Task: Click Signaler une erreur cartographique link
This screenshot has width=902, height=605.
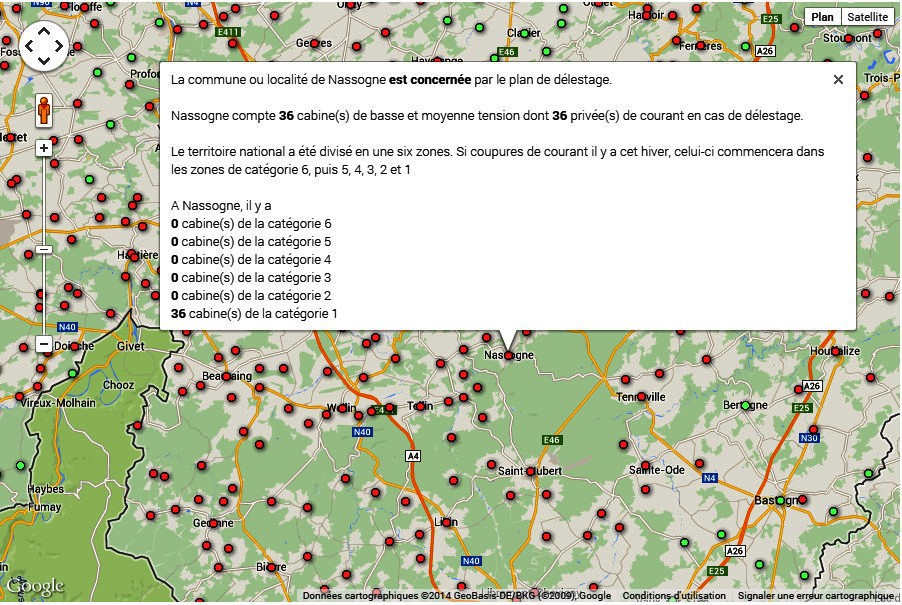Action: (816, 596)
